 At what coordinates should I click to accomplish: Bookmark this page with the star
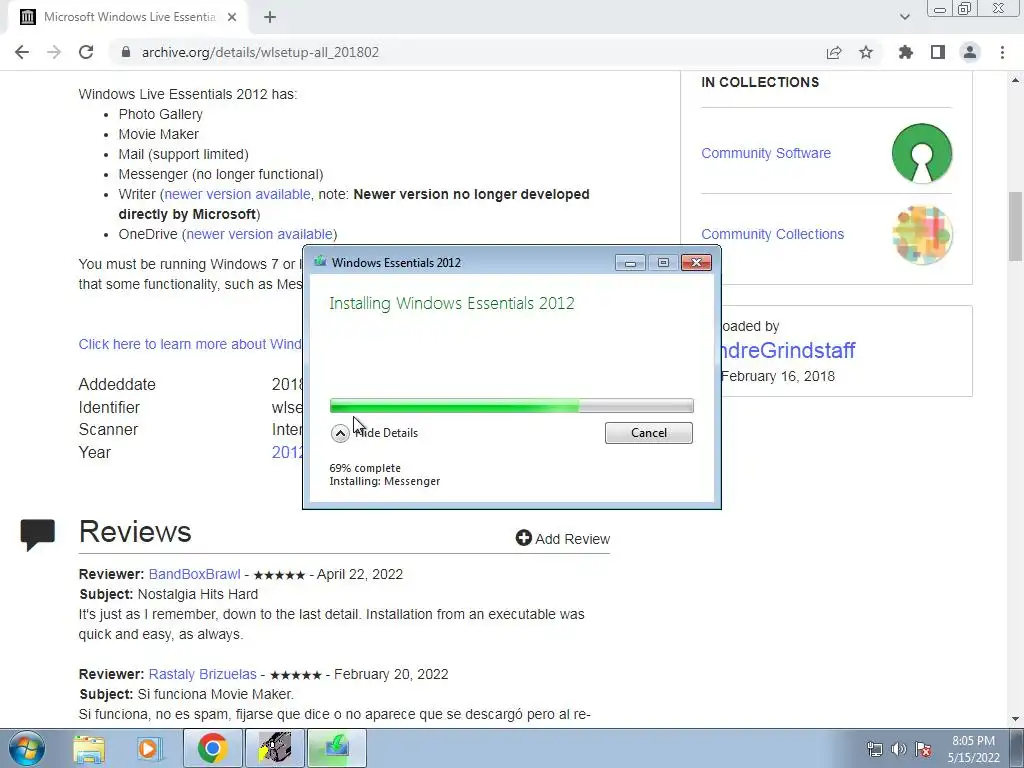tap(866, 52)
